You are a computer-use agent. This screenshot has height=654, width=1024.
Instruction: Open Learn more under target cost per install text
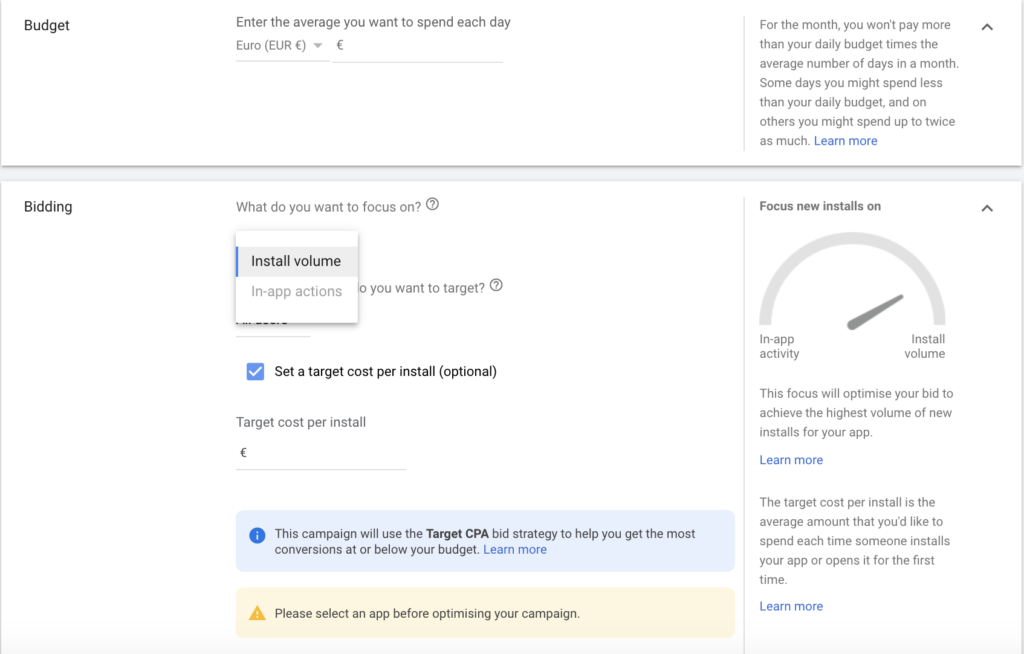coord(791,606)
